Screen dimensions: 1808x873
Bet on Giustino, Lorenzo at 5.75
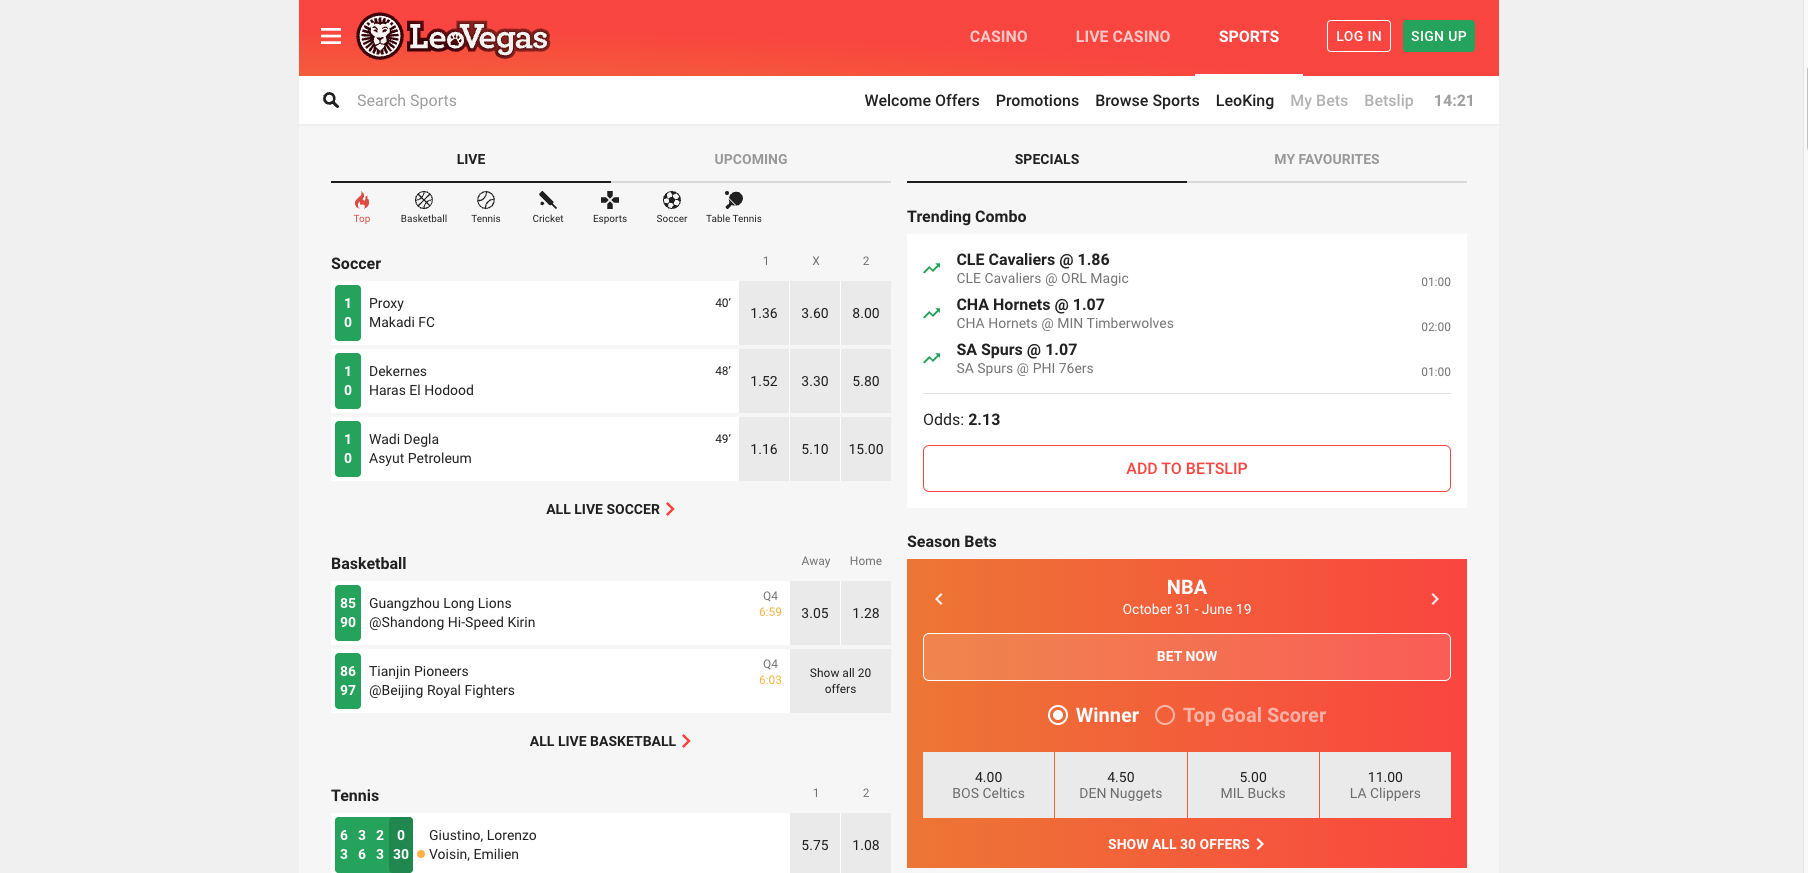815,845
